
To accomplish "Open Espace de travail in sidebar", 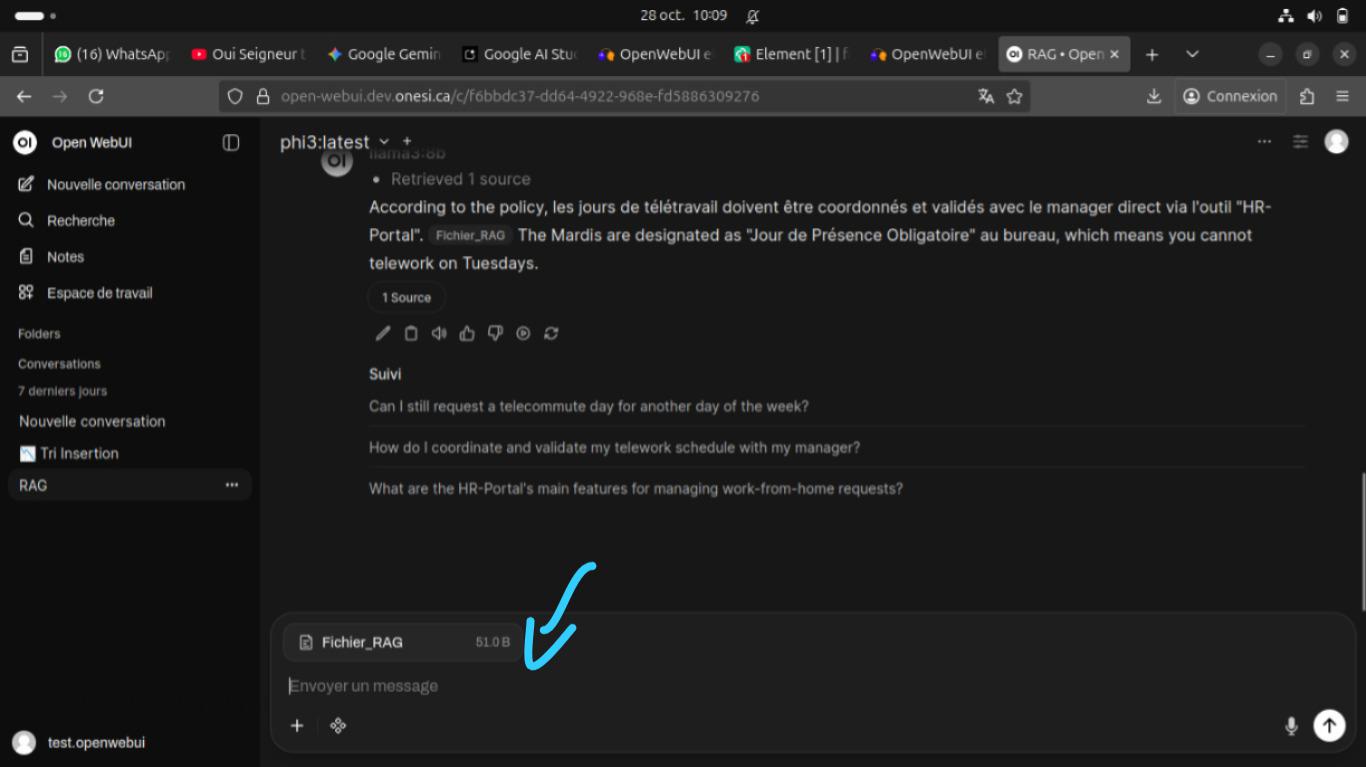I will (x=99, y=293).
